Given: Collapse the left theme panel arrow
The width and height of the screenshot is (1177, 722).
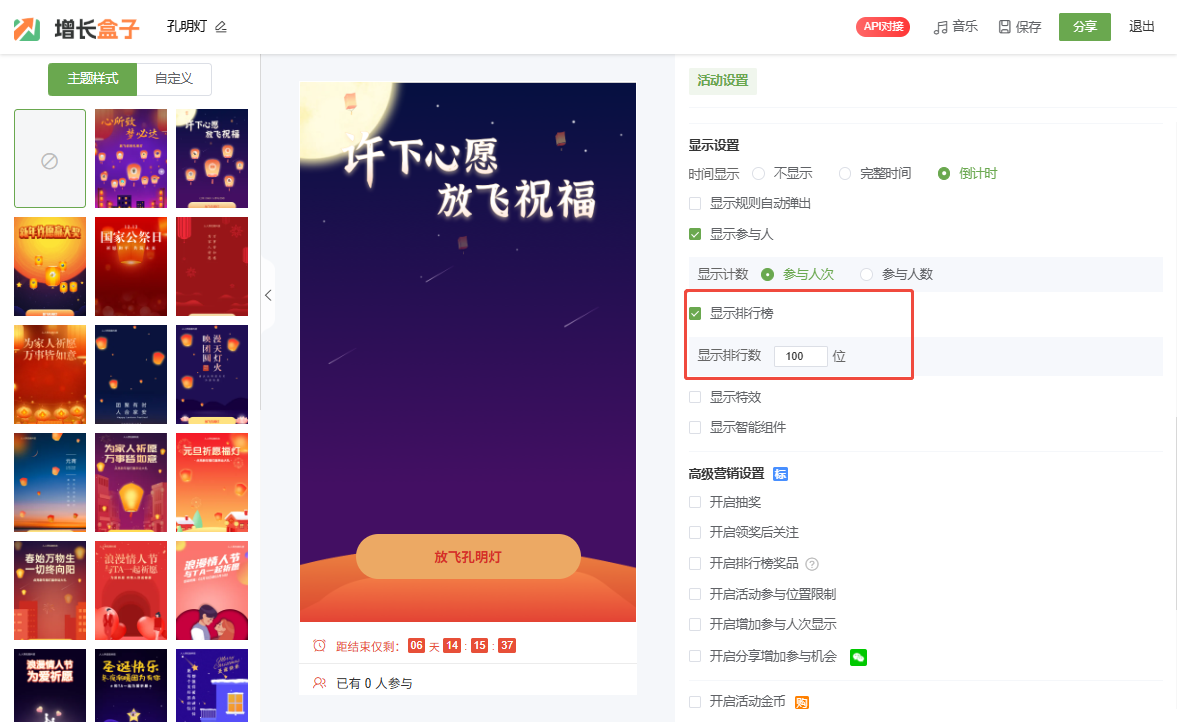Looking at the screenshot, I should point(268,295).
